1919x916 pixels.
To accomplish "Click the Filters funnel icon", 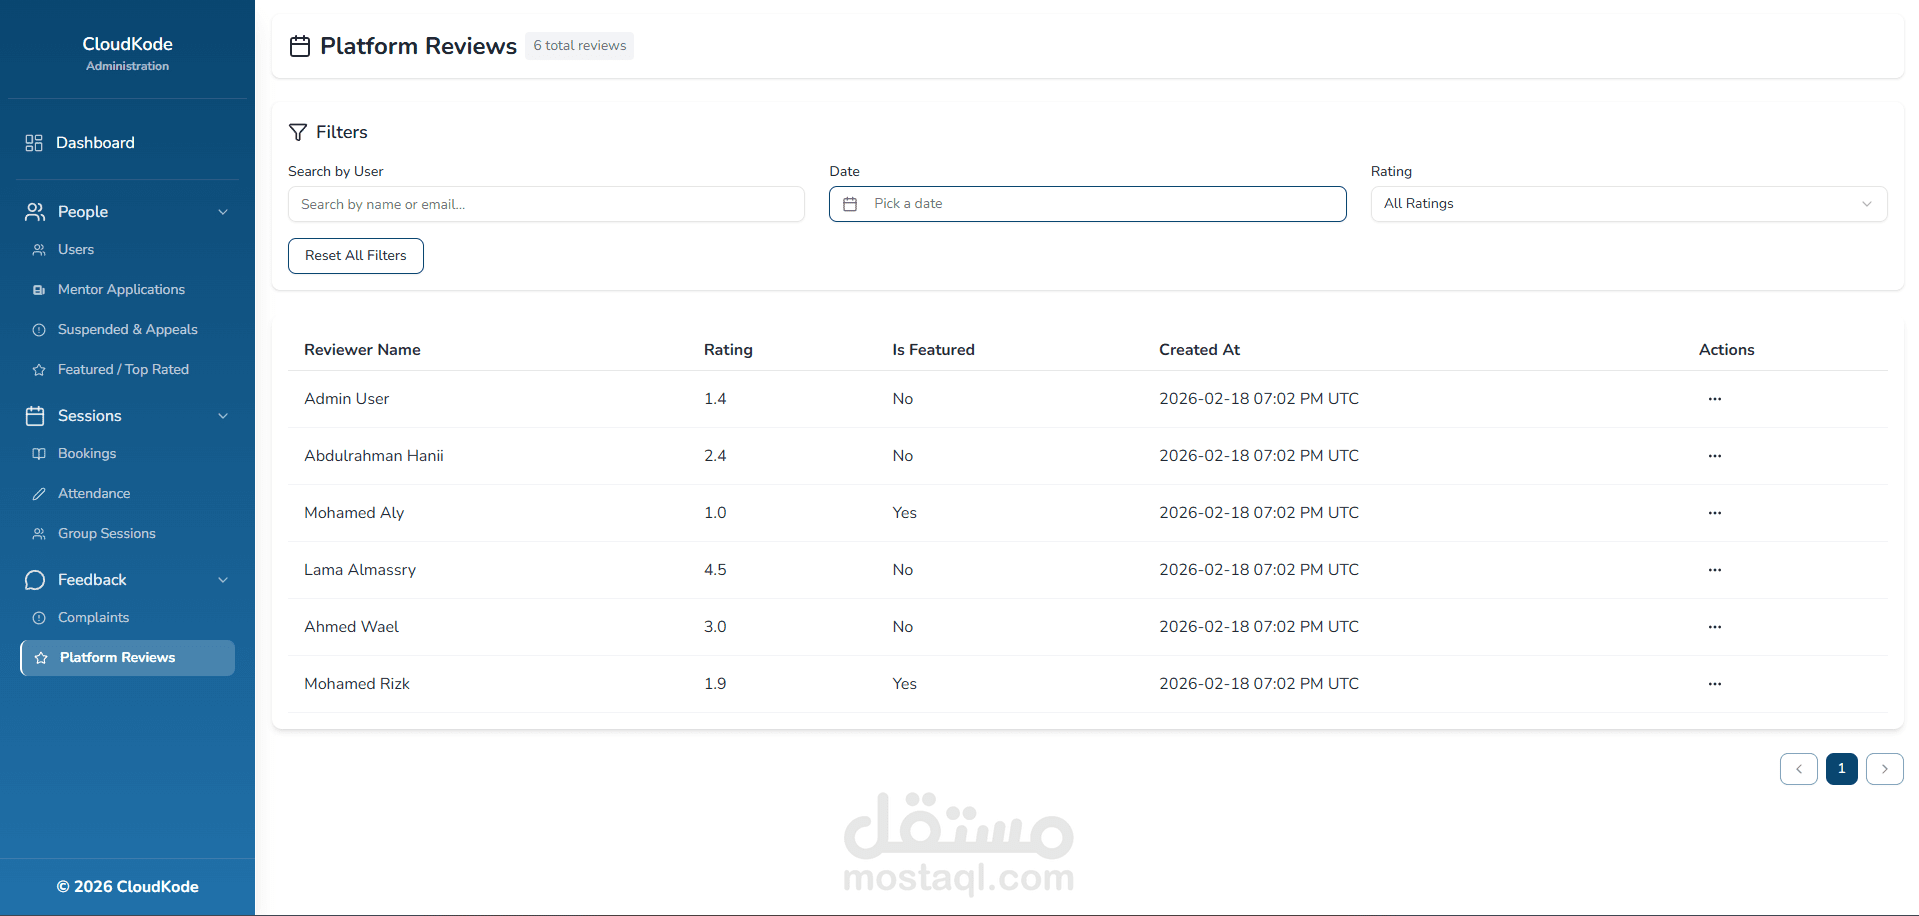I will (298, 132).
